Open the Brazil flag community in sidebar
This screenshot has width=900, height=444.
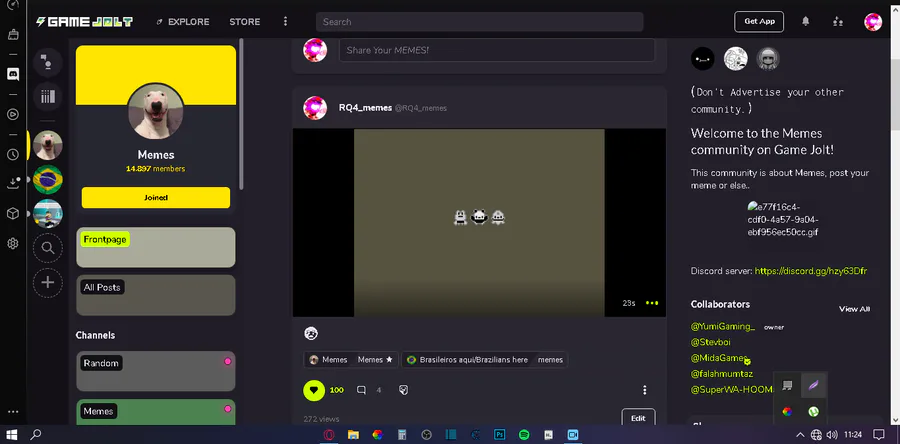point(48,179)
